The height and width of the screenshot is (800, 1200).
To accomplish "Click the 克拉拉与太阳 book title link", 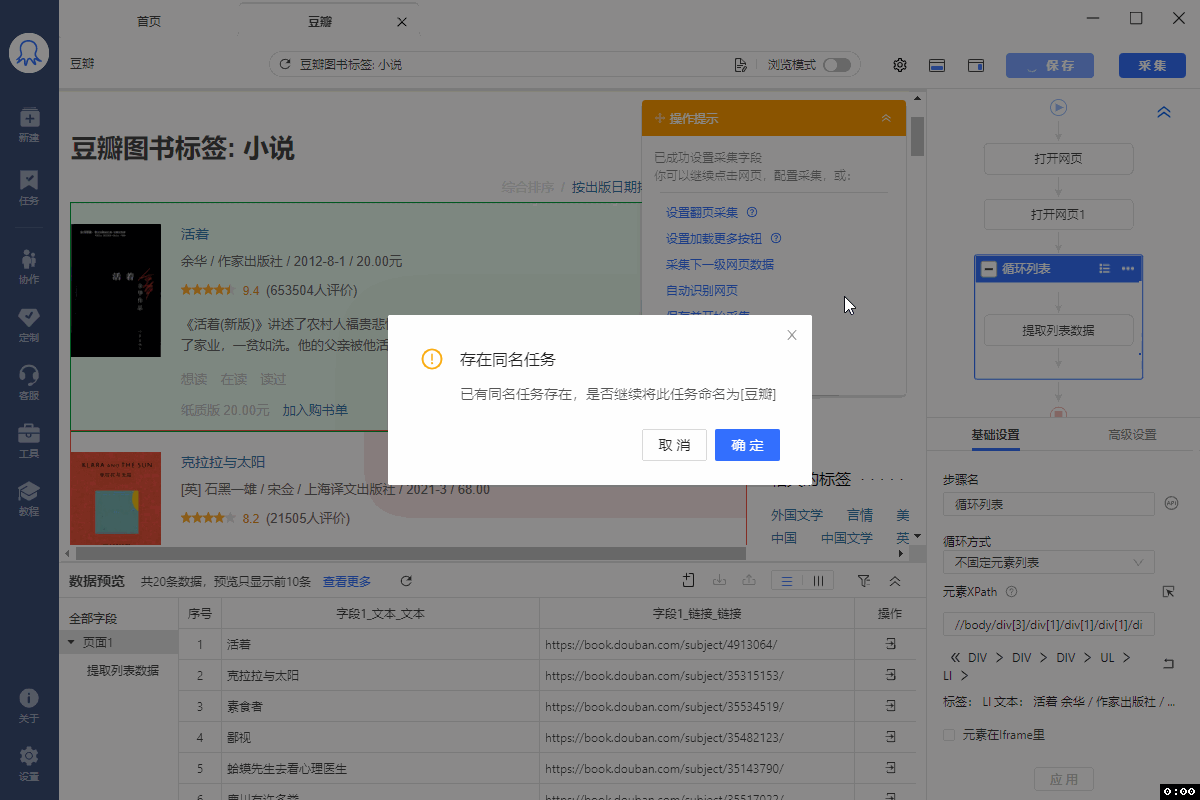I will [223, 462].
